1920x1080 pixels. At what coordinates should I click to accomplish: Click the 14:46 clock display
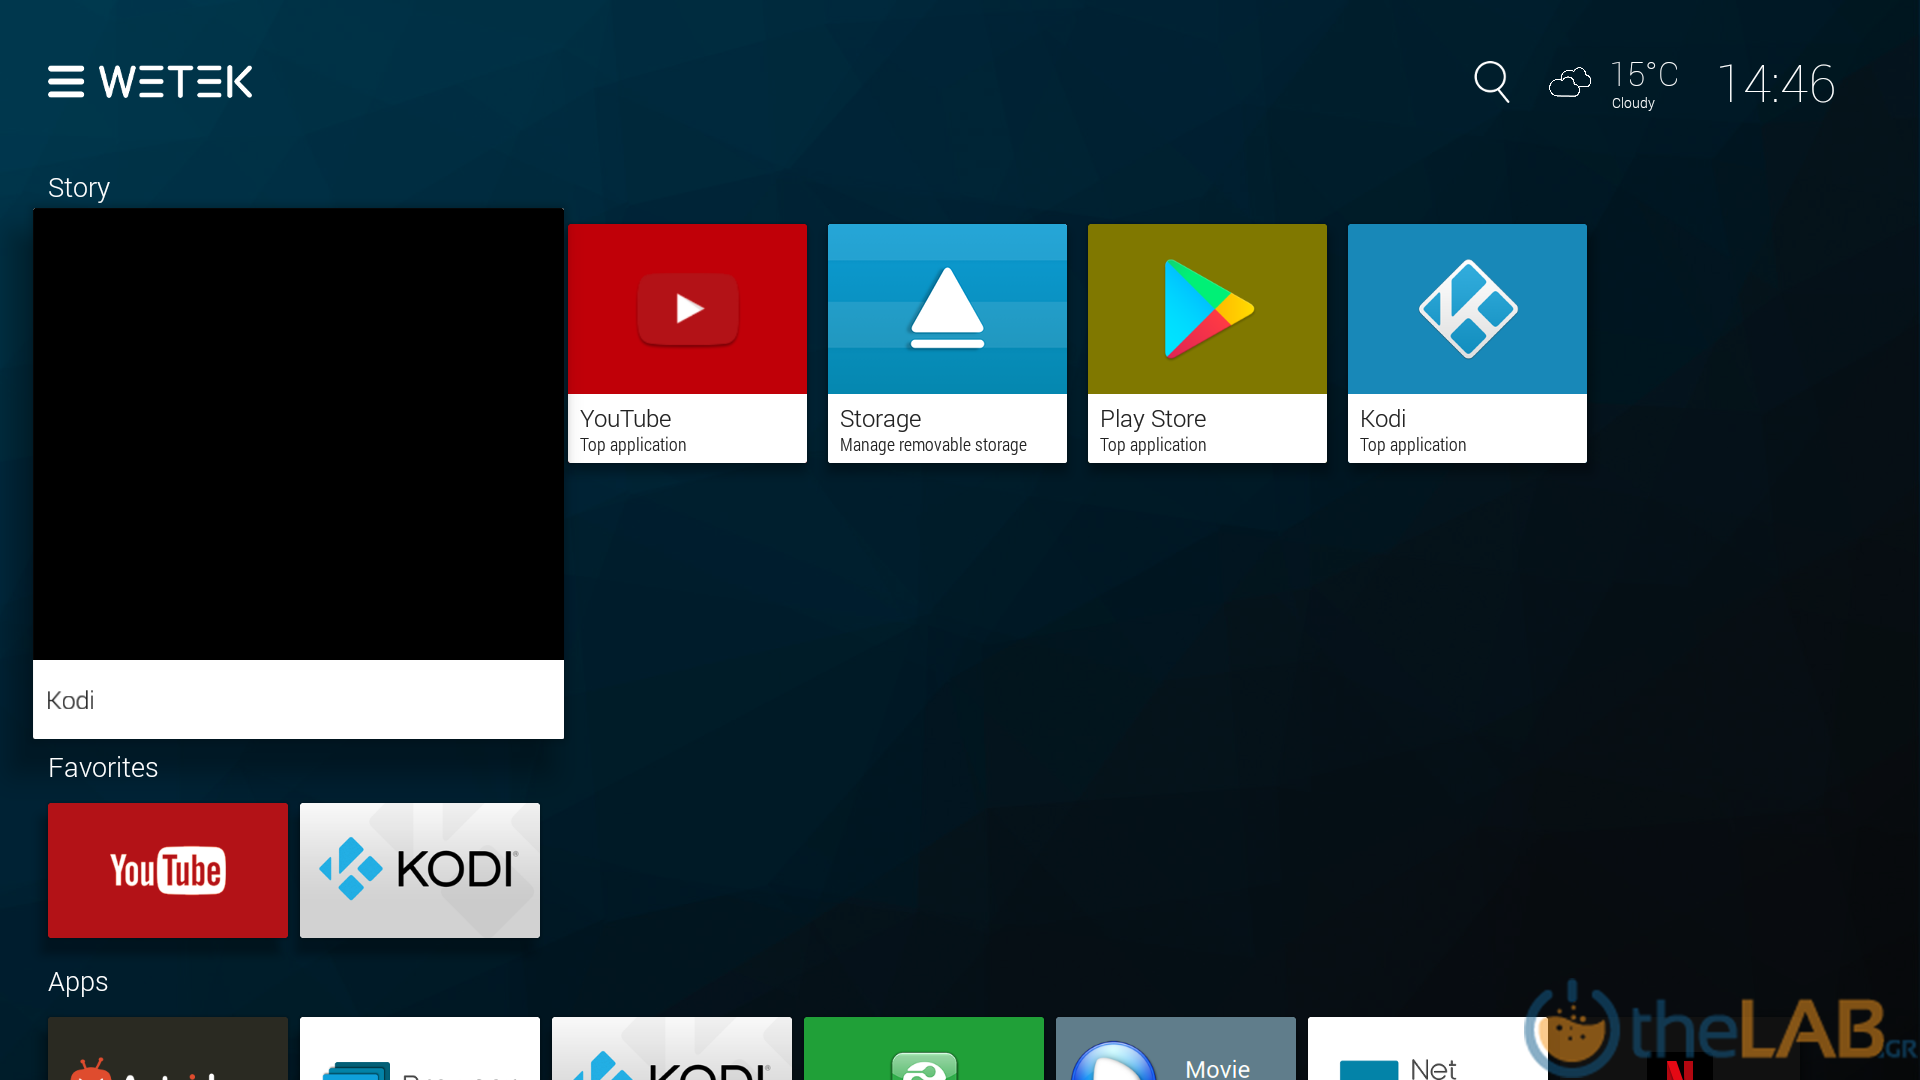(x=1776, y=84)
